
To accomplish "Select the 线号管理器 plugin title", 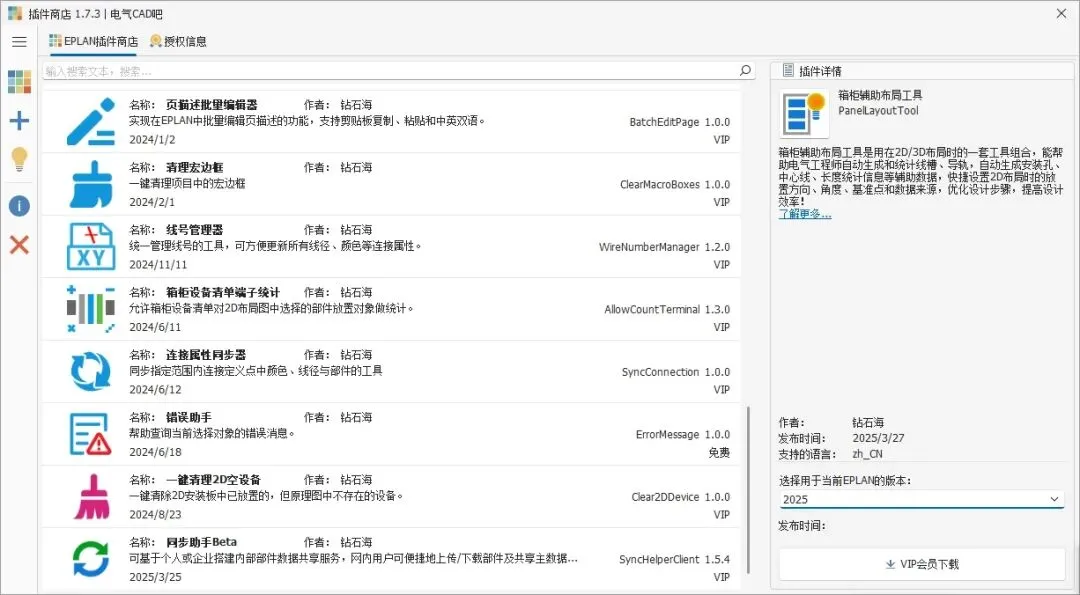I will pyautogui.click(x=194, y=230).
